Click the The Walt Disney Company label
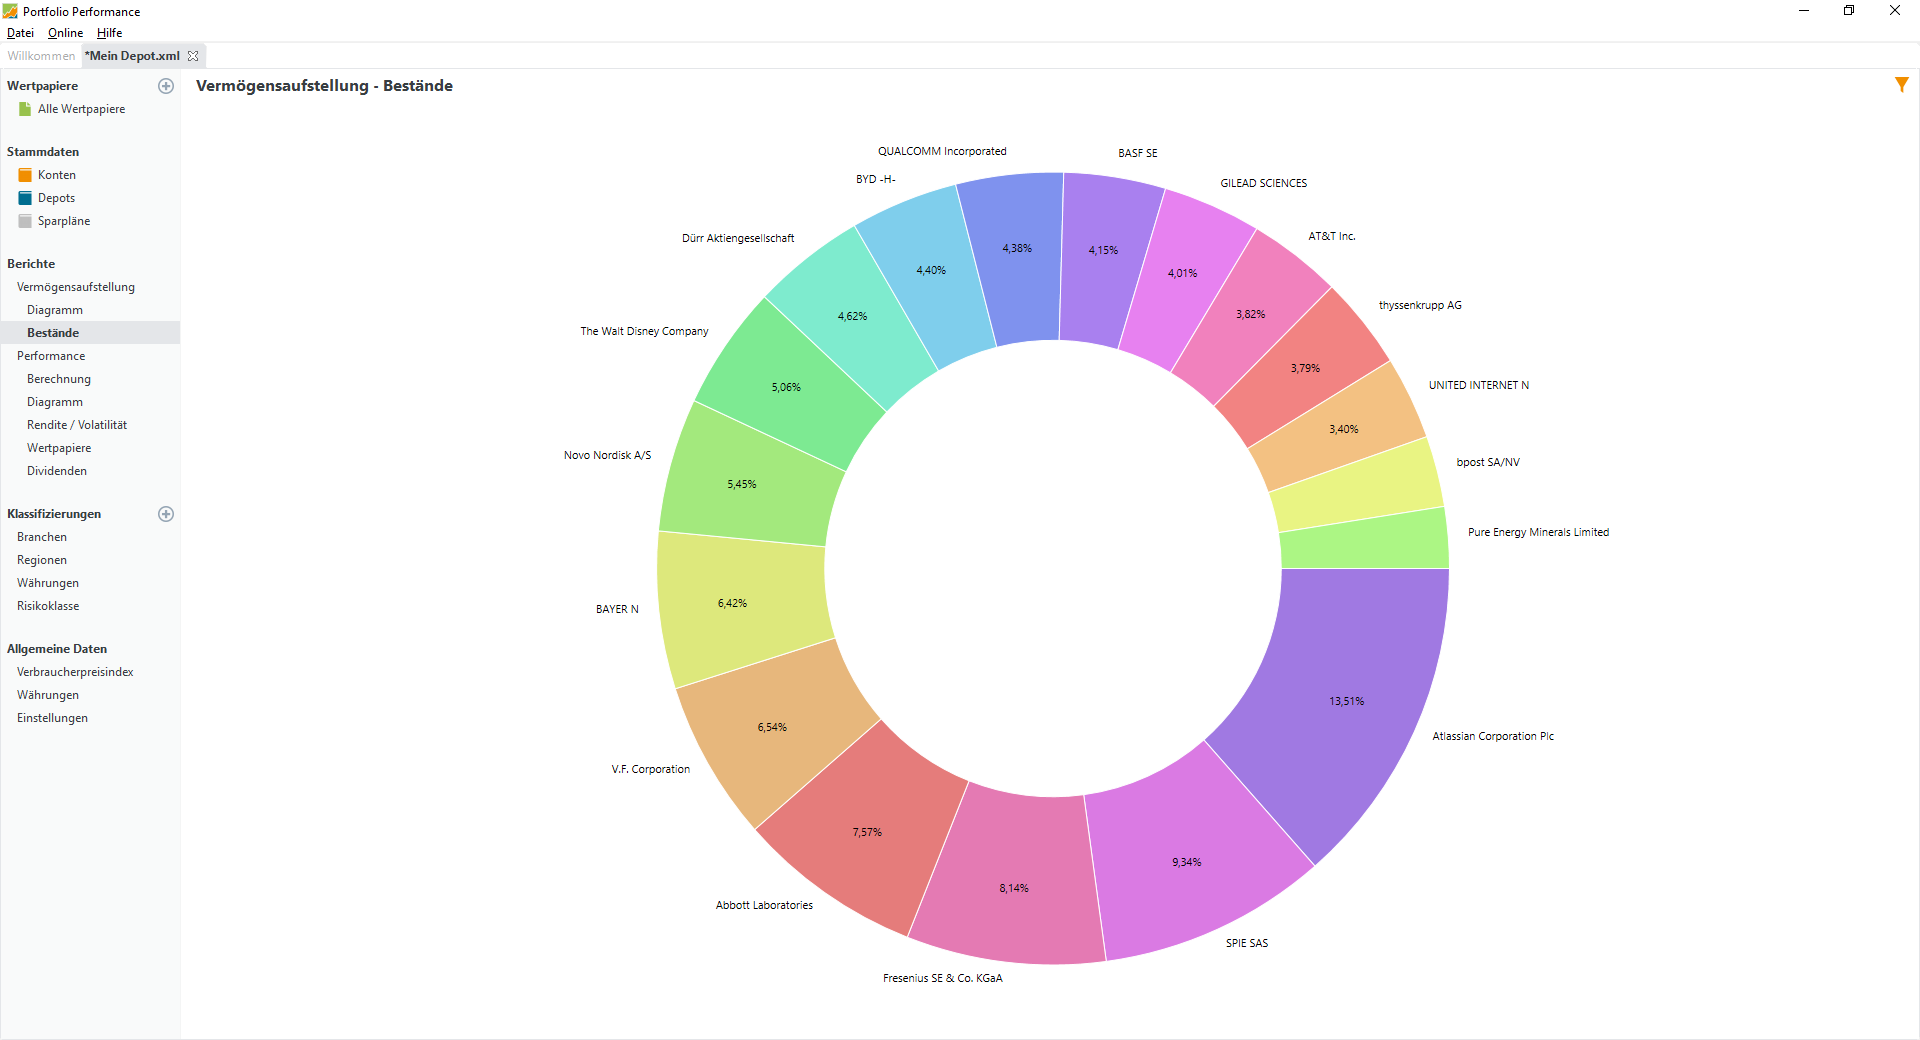This screenshot has width=1920, height=1040. pyautogui.click(x=644, y=331)
